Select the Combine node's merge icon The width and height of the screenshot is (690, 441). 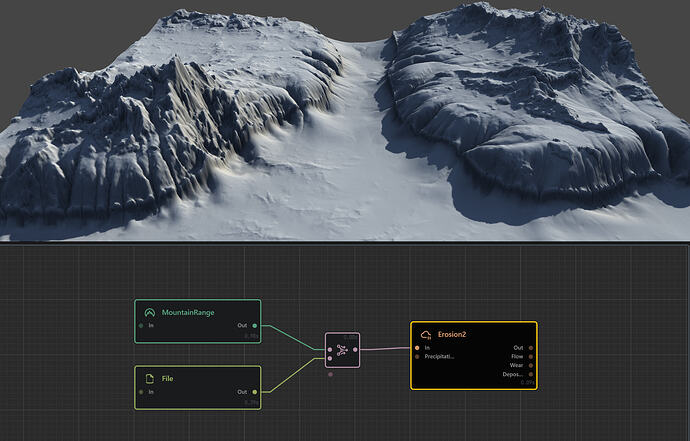(342, 350)
